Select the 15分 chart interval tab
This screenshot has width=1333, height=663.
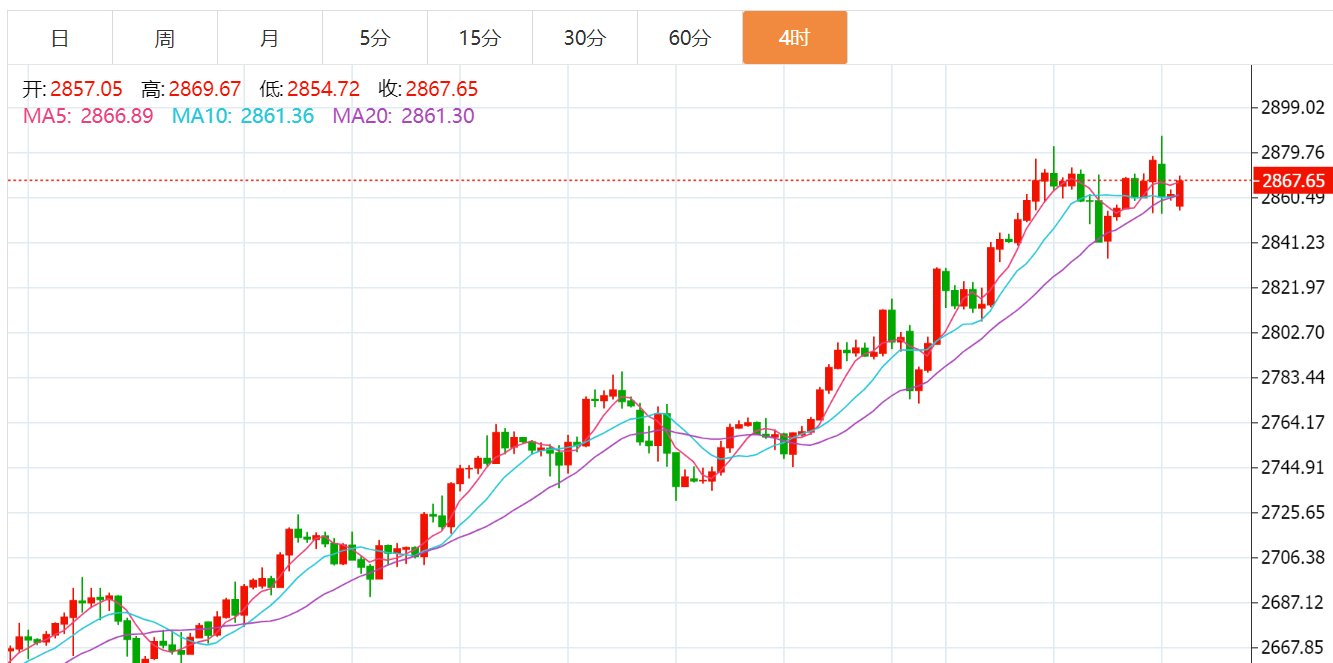[x=480, y=38]
